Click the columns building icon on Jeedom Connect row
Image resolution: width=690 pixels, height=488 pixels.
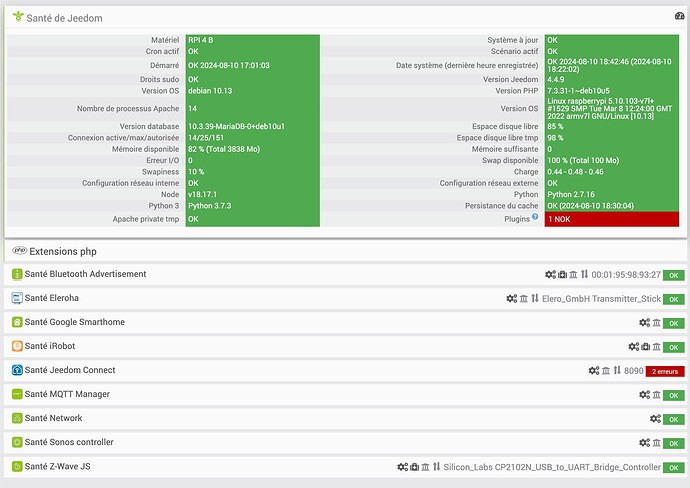click(x=606, y=371)
